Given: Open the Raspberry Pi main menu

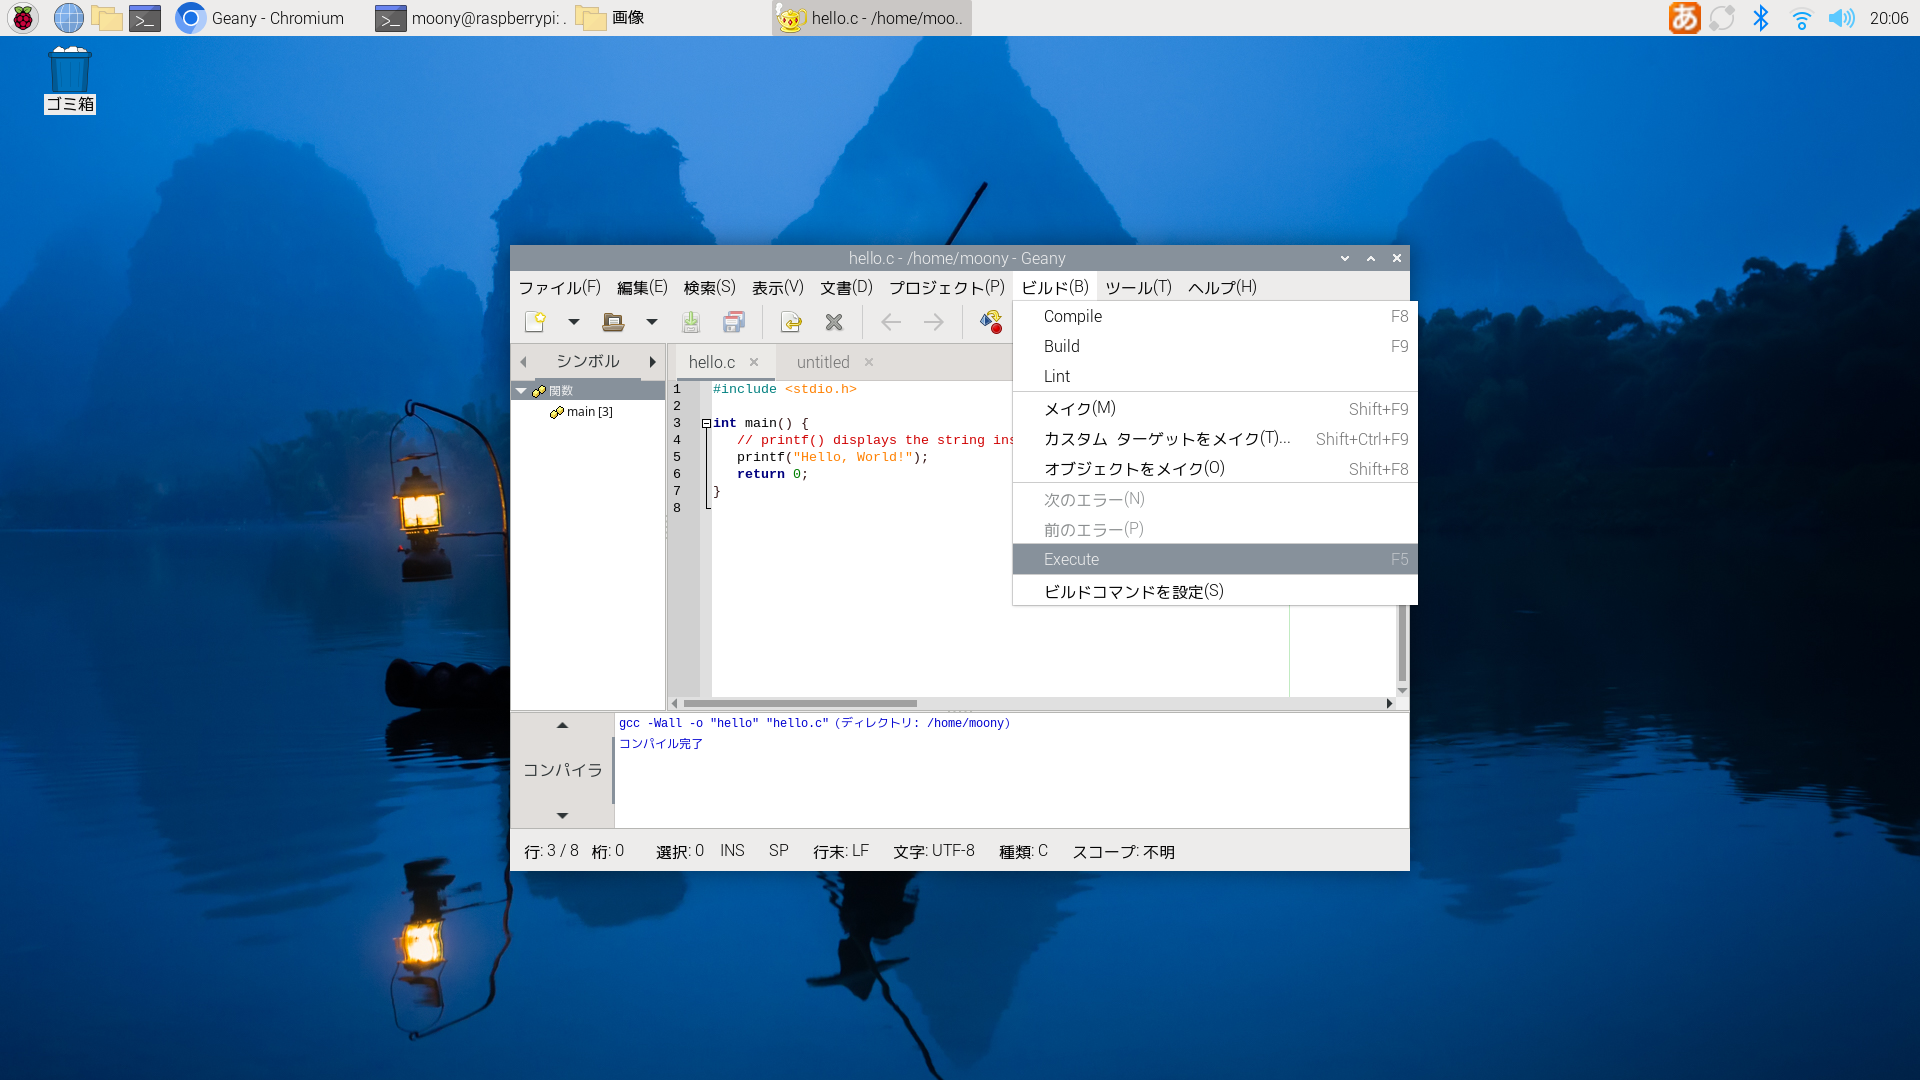Looking at the screenshot, I should coord(22,18).
